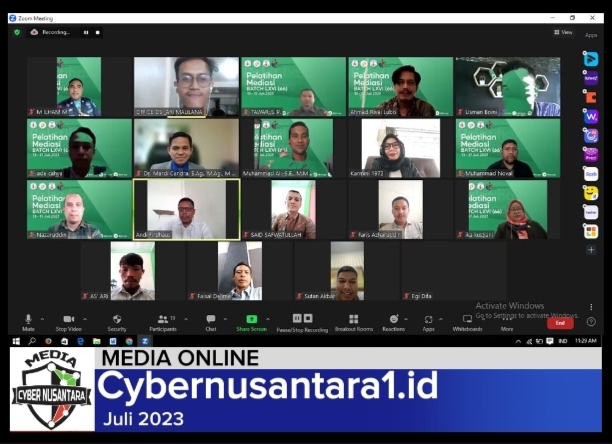Open Whiteboards
Screen dimensions: 612x444
[x=467, y=322]
